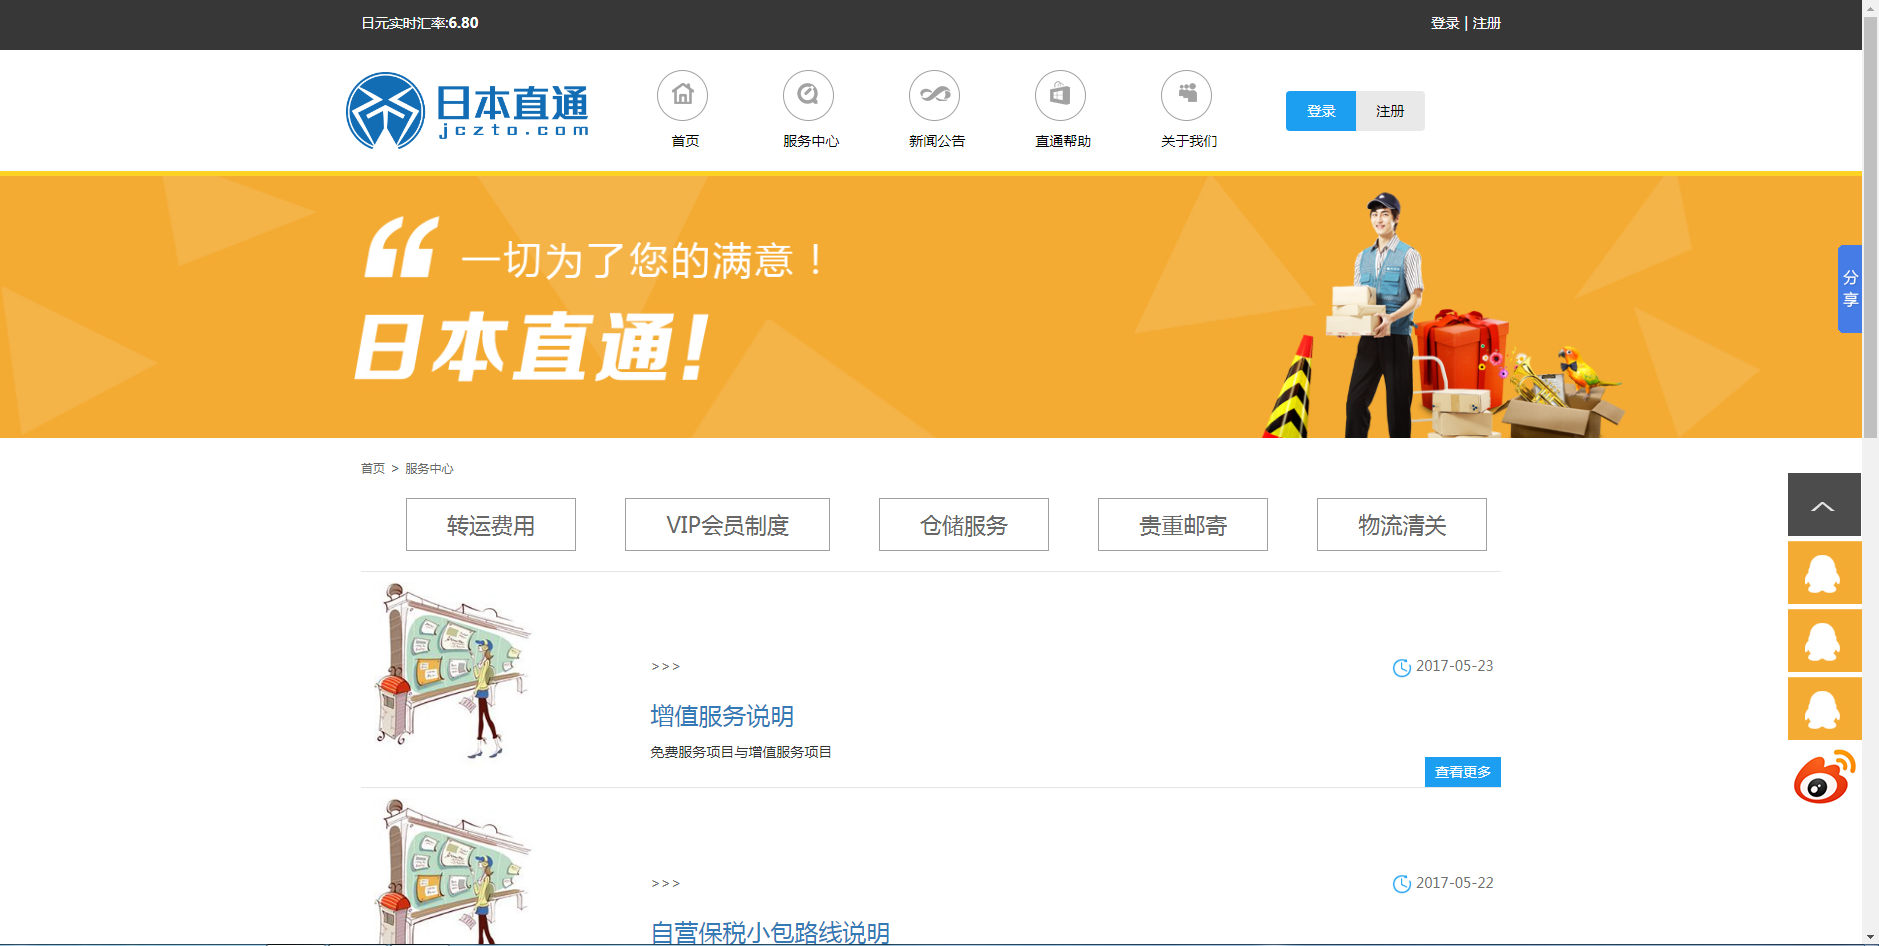Screen dimensions: 1879x946
Task: Open the 增值服务说明 article link
Action: [722, 716]
